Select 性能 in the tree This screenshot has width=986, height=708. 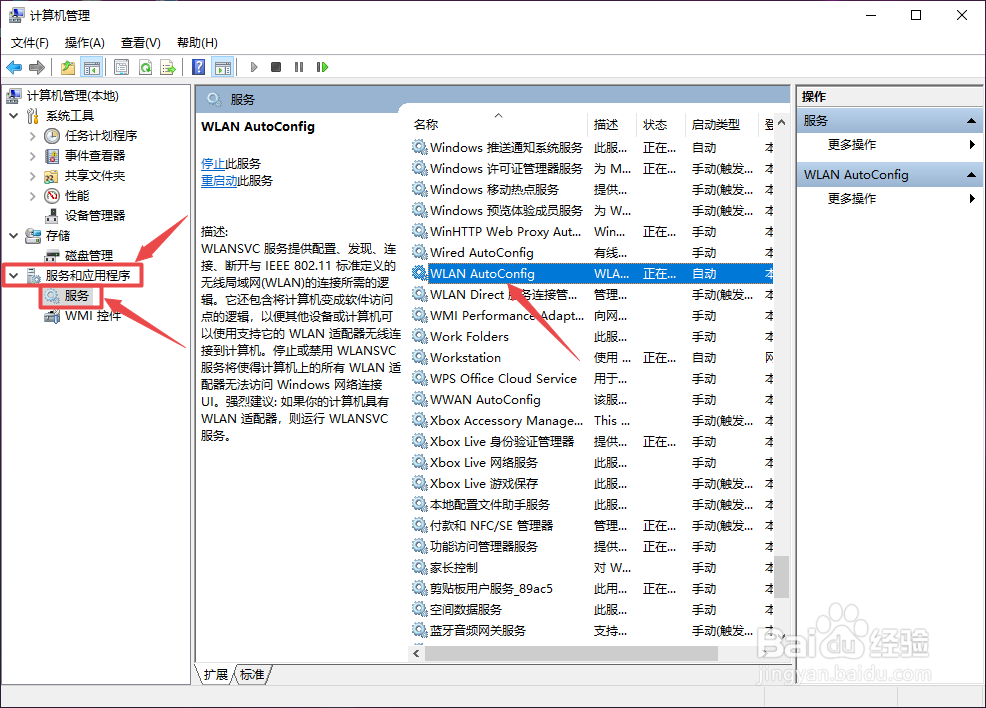(x=77, y=196)
